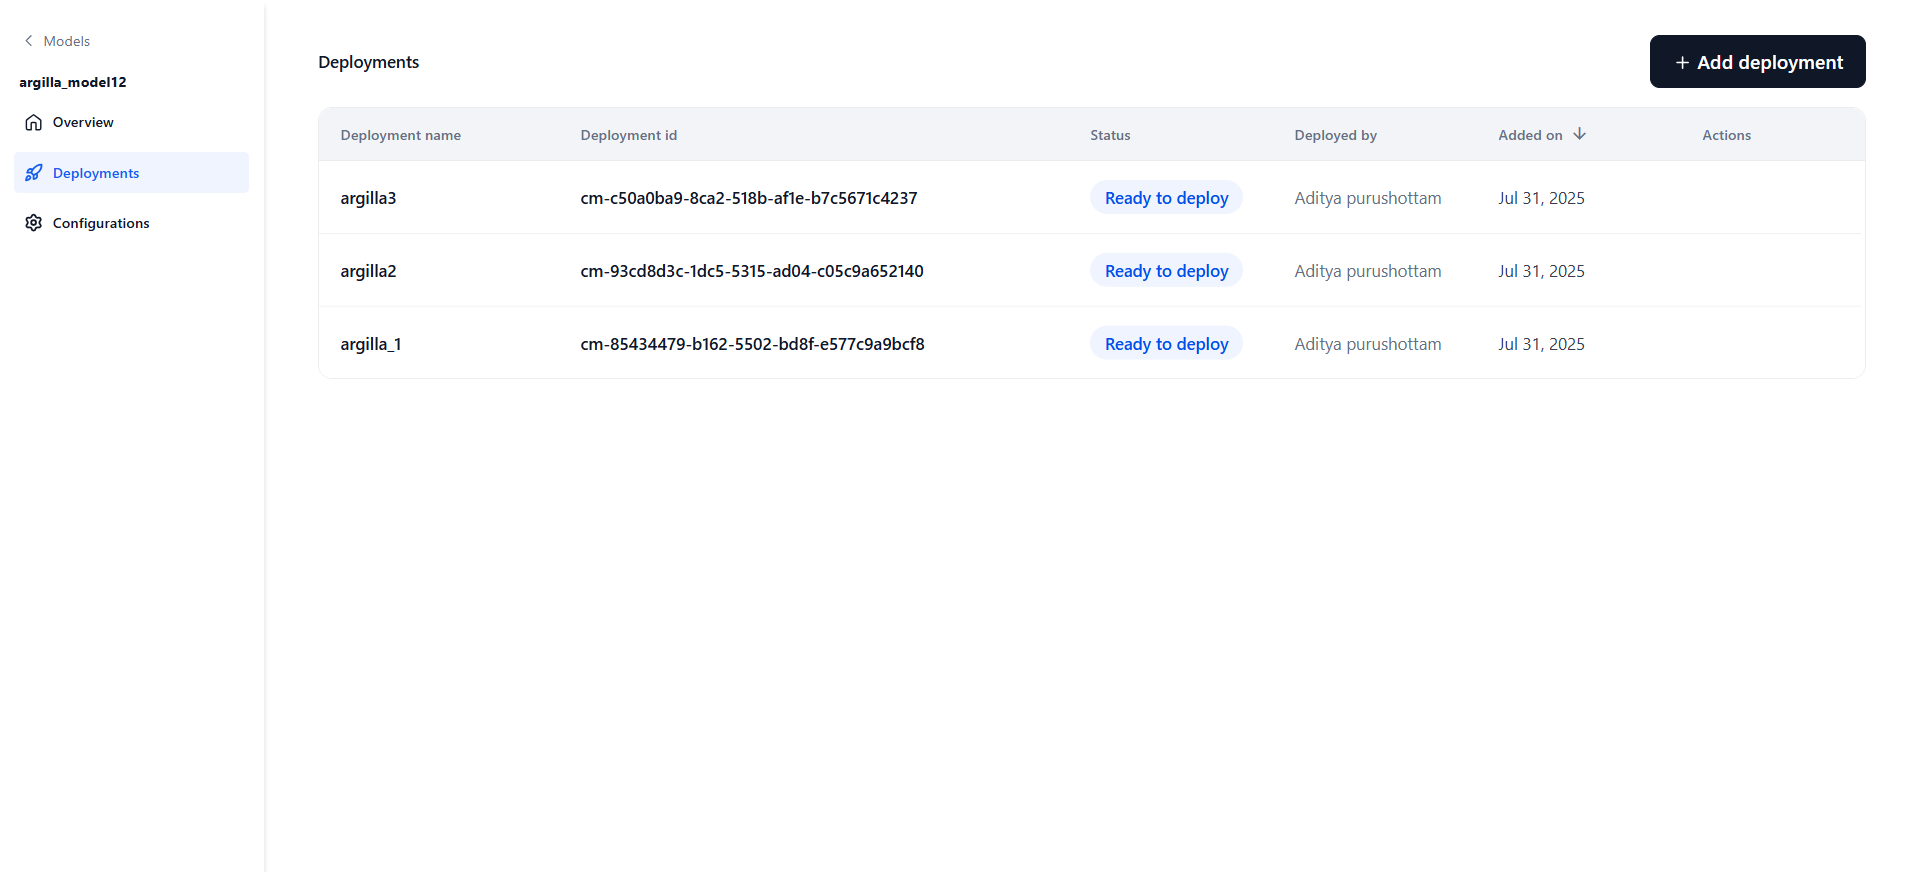The height and width of the screenshot is (872, 1920).
Task: Click the back chevron next to Models
Action: (28, 41)
